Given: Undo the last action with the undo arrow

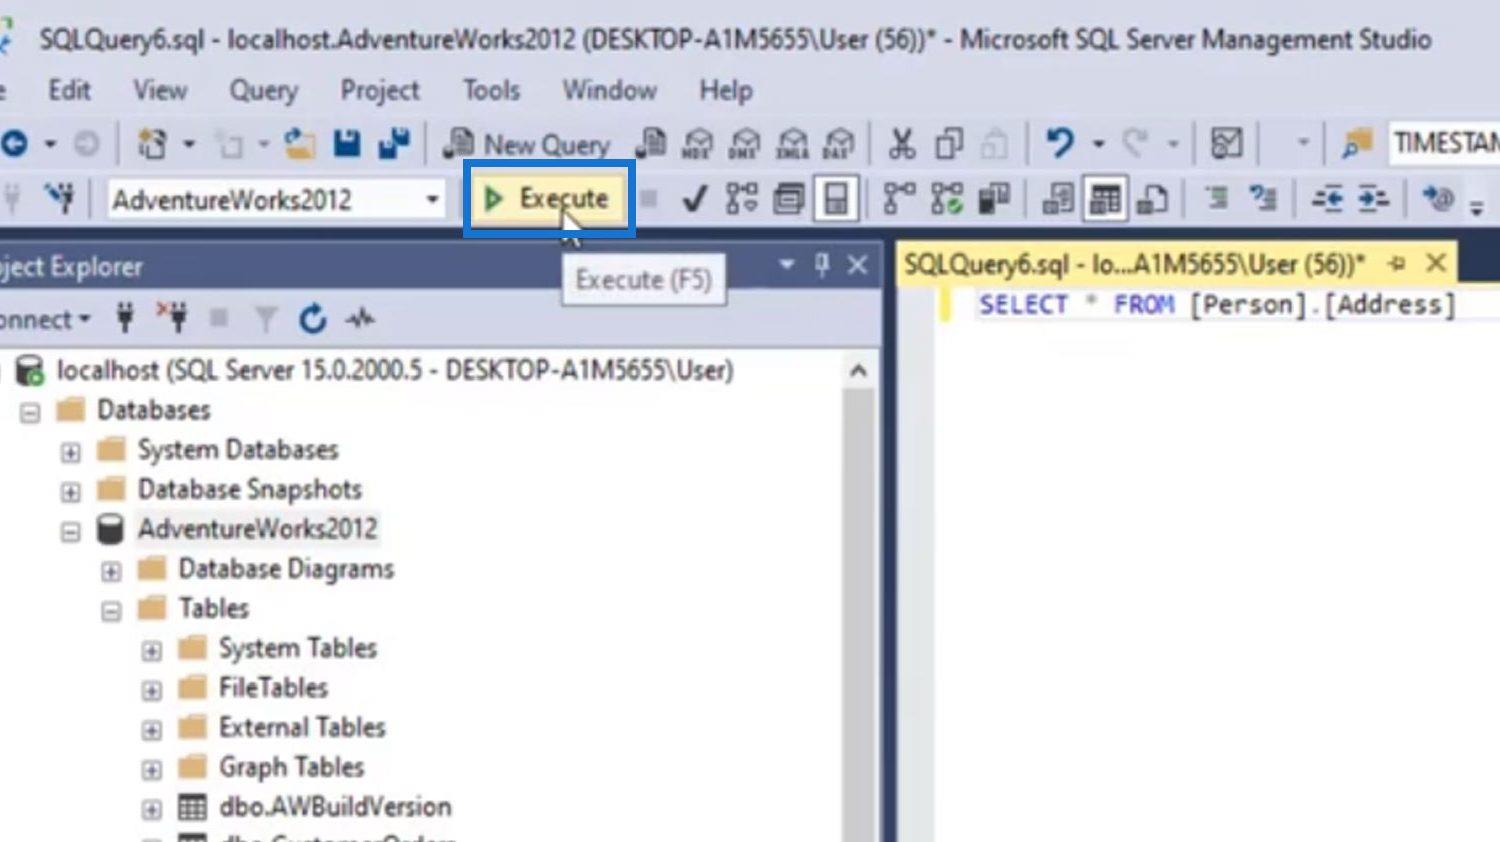Looking at the screenshot, I should (x=1060, y=143).
